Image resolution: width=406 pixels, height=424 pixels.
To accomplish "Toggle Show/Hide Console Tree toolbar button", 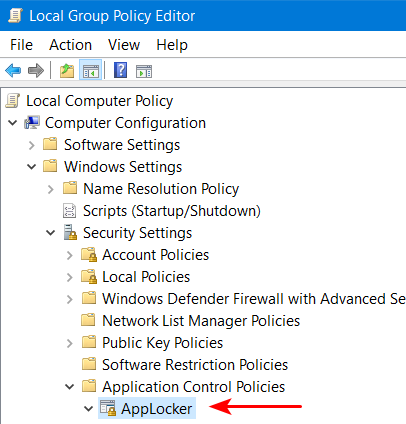I will [x=90, y=71].
